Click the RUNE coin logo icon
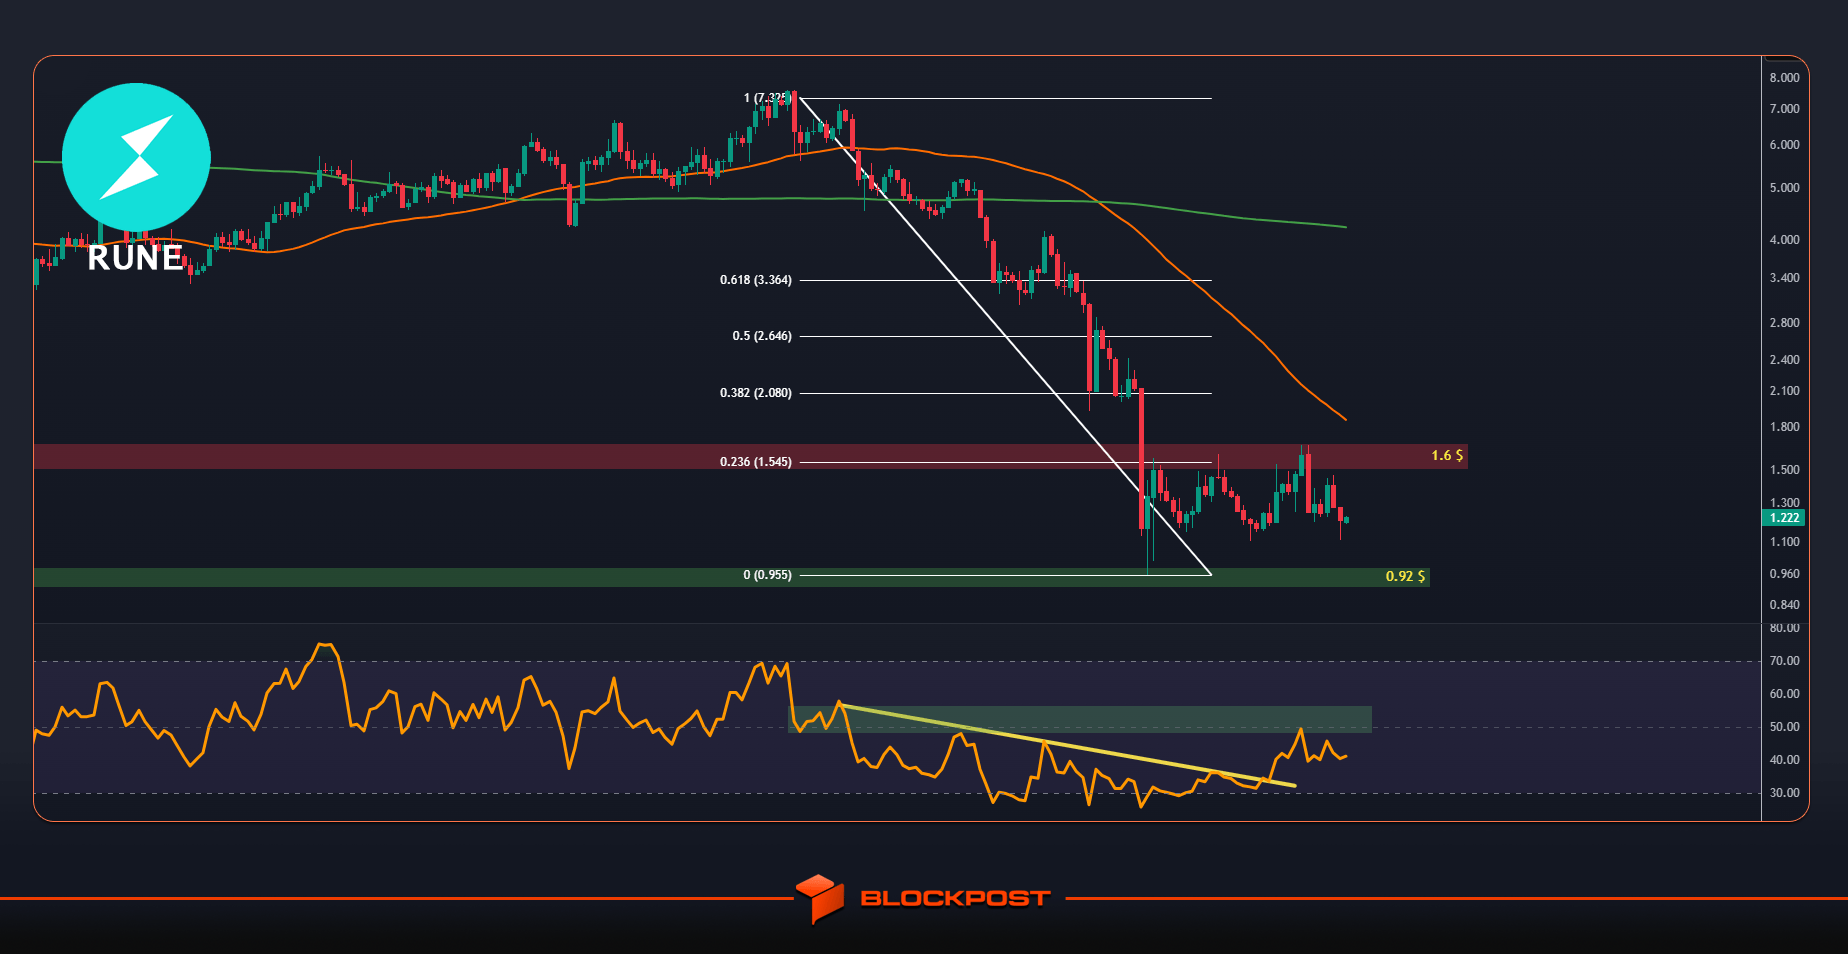Viewport: 1848px width, 954px height. [x=136, y=156]
